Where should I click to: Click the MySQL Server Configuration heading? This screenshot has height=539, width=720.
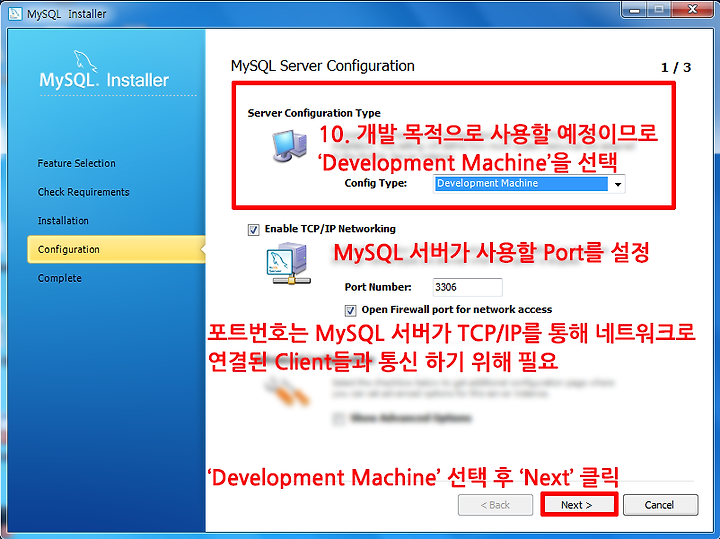point(322,66)
